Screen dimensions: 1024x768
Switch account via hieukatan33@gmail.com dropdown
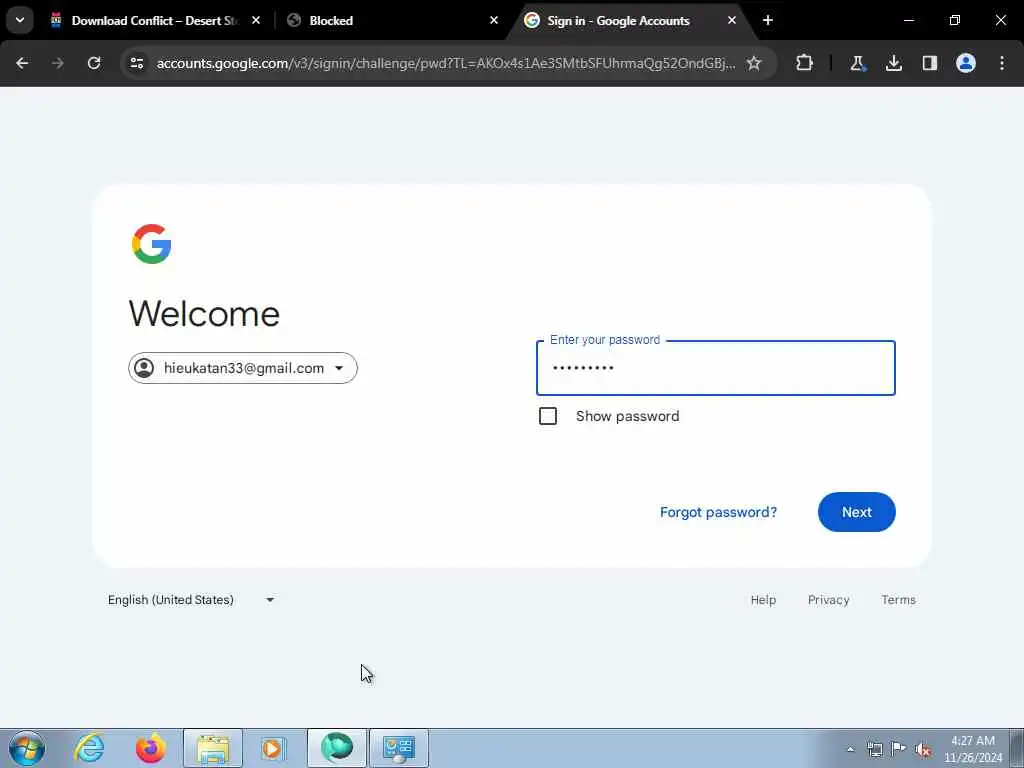point(243,368)
